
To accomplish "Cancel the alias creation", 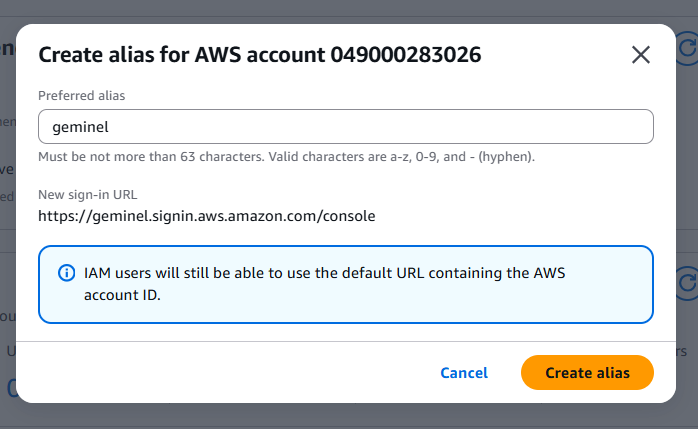I will click(464, 372).
